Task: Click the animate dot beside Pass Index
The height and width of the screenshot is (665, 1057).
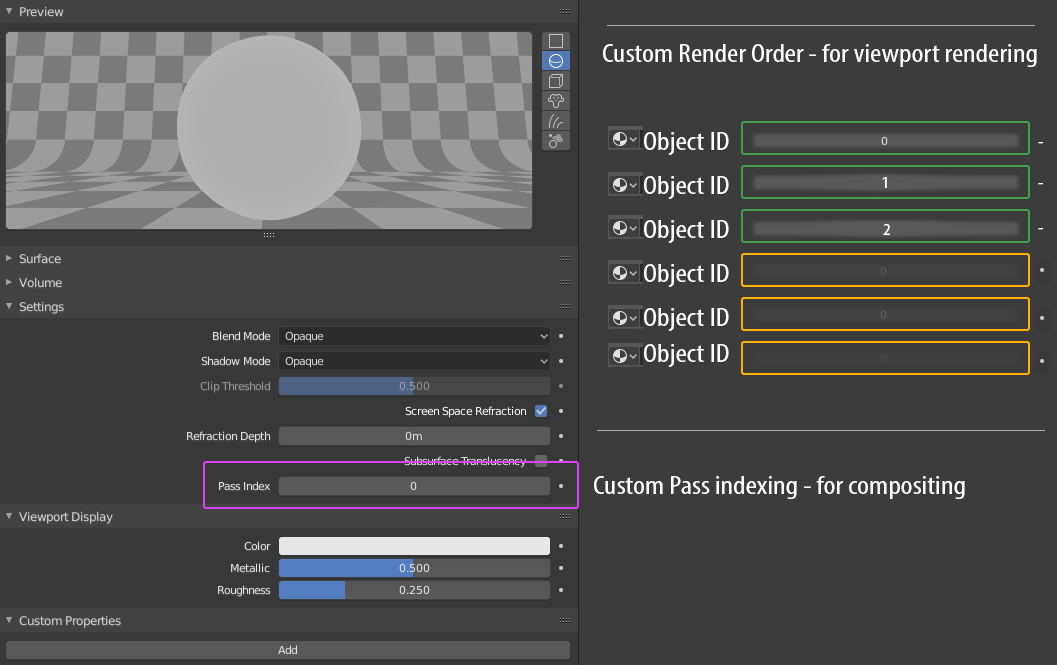Action: click(561, 486)
